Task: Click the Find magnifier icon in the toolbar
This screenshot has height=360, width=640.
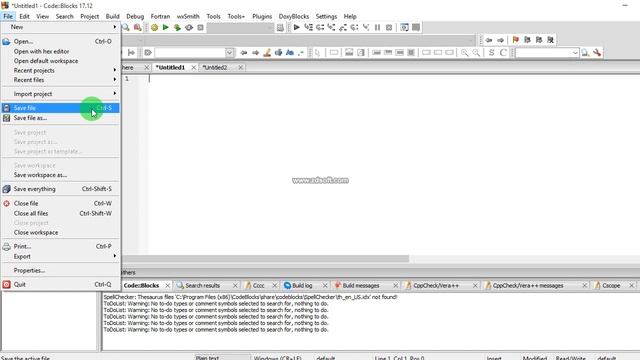Action: (126, 27)
